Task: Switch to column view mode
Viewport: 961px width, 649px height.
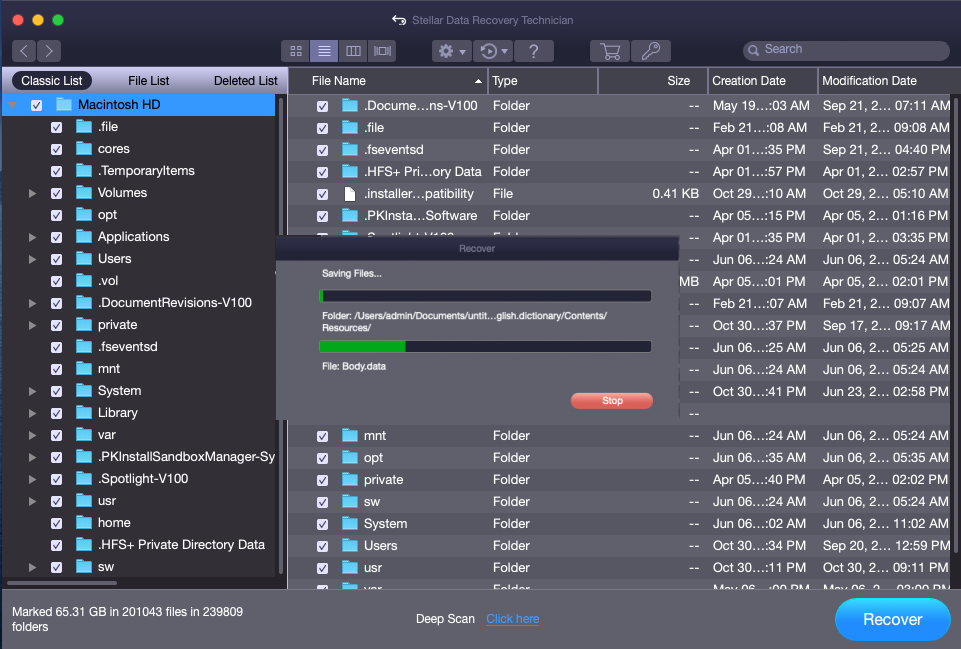Action: [x=353, y=51]
